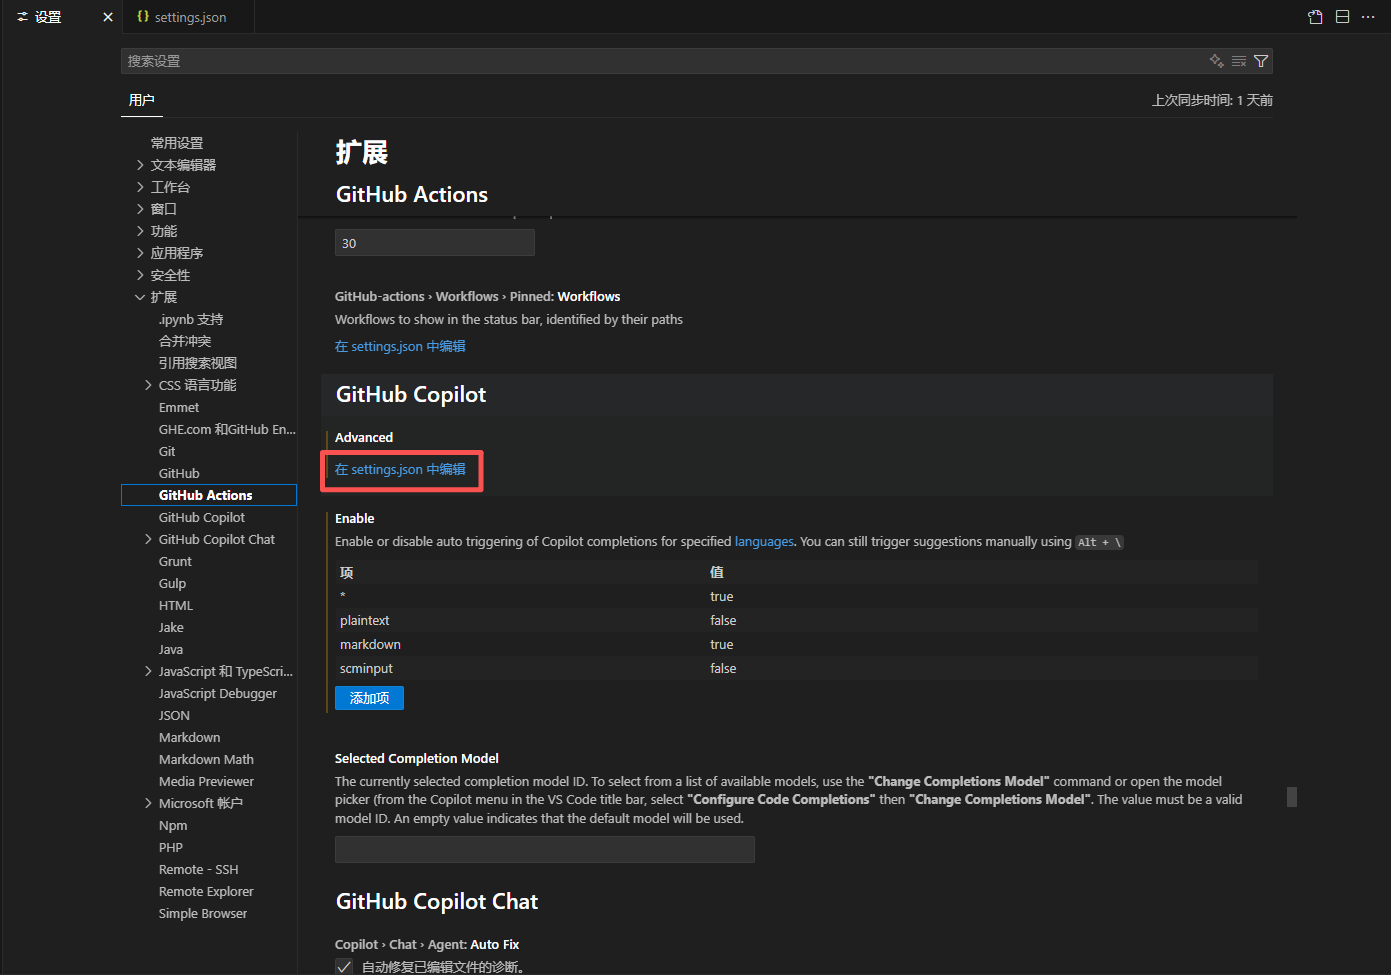The width and height of the screenshot is (1391, 975).
Task: Select the markdown row in Enable table
Action: click(x=797, y=644)
